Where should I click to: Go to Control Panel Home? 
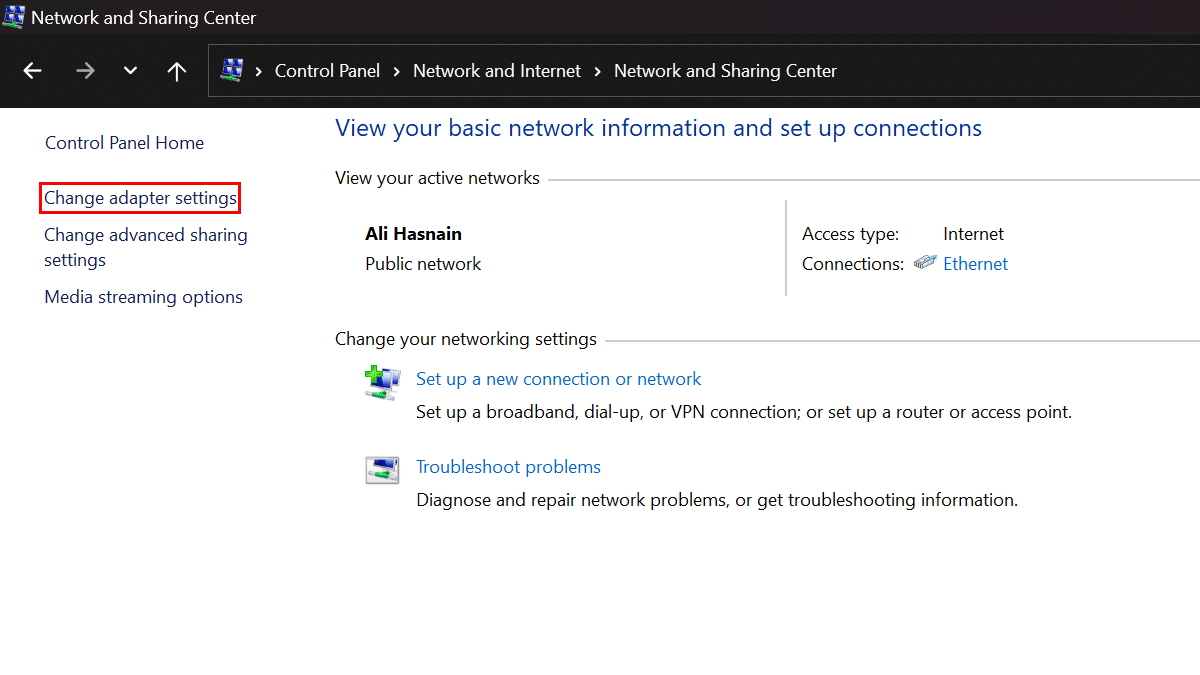click(x=124, y=142)
